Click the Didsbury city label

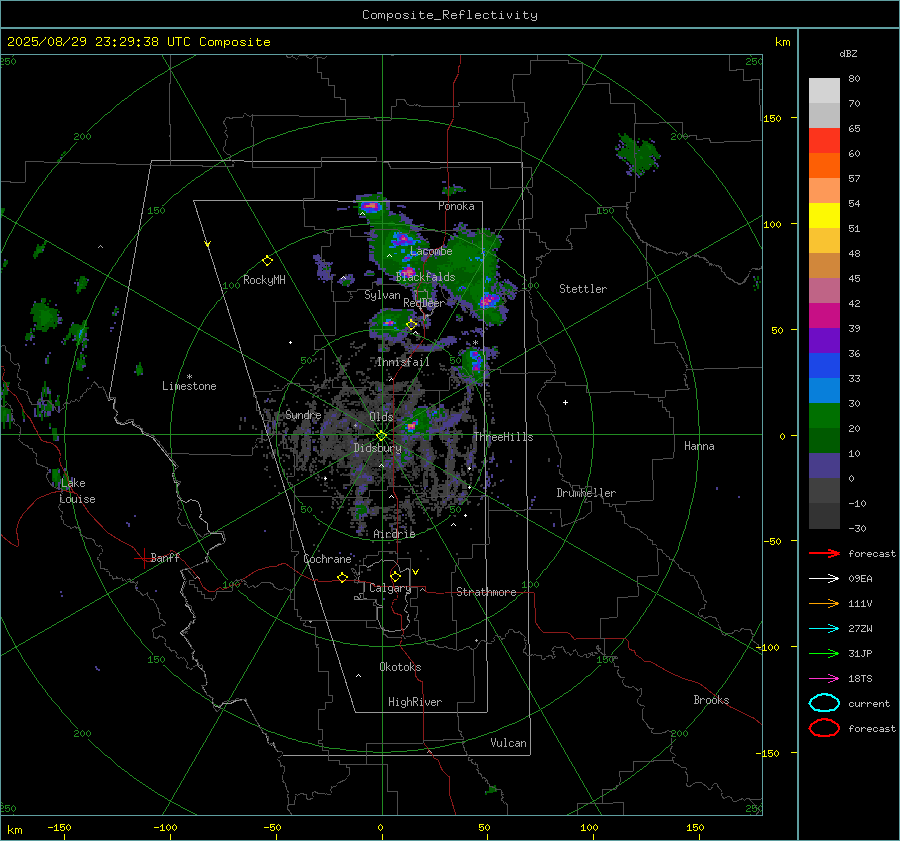(377, 448)
